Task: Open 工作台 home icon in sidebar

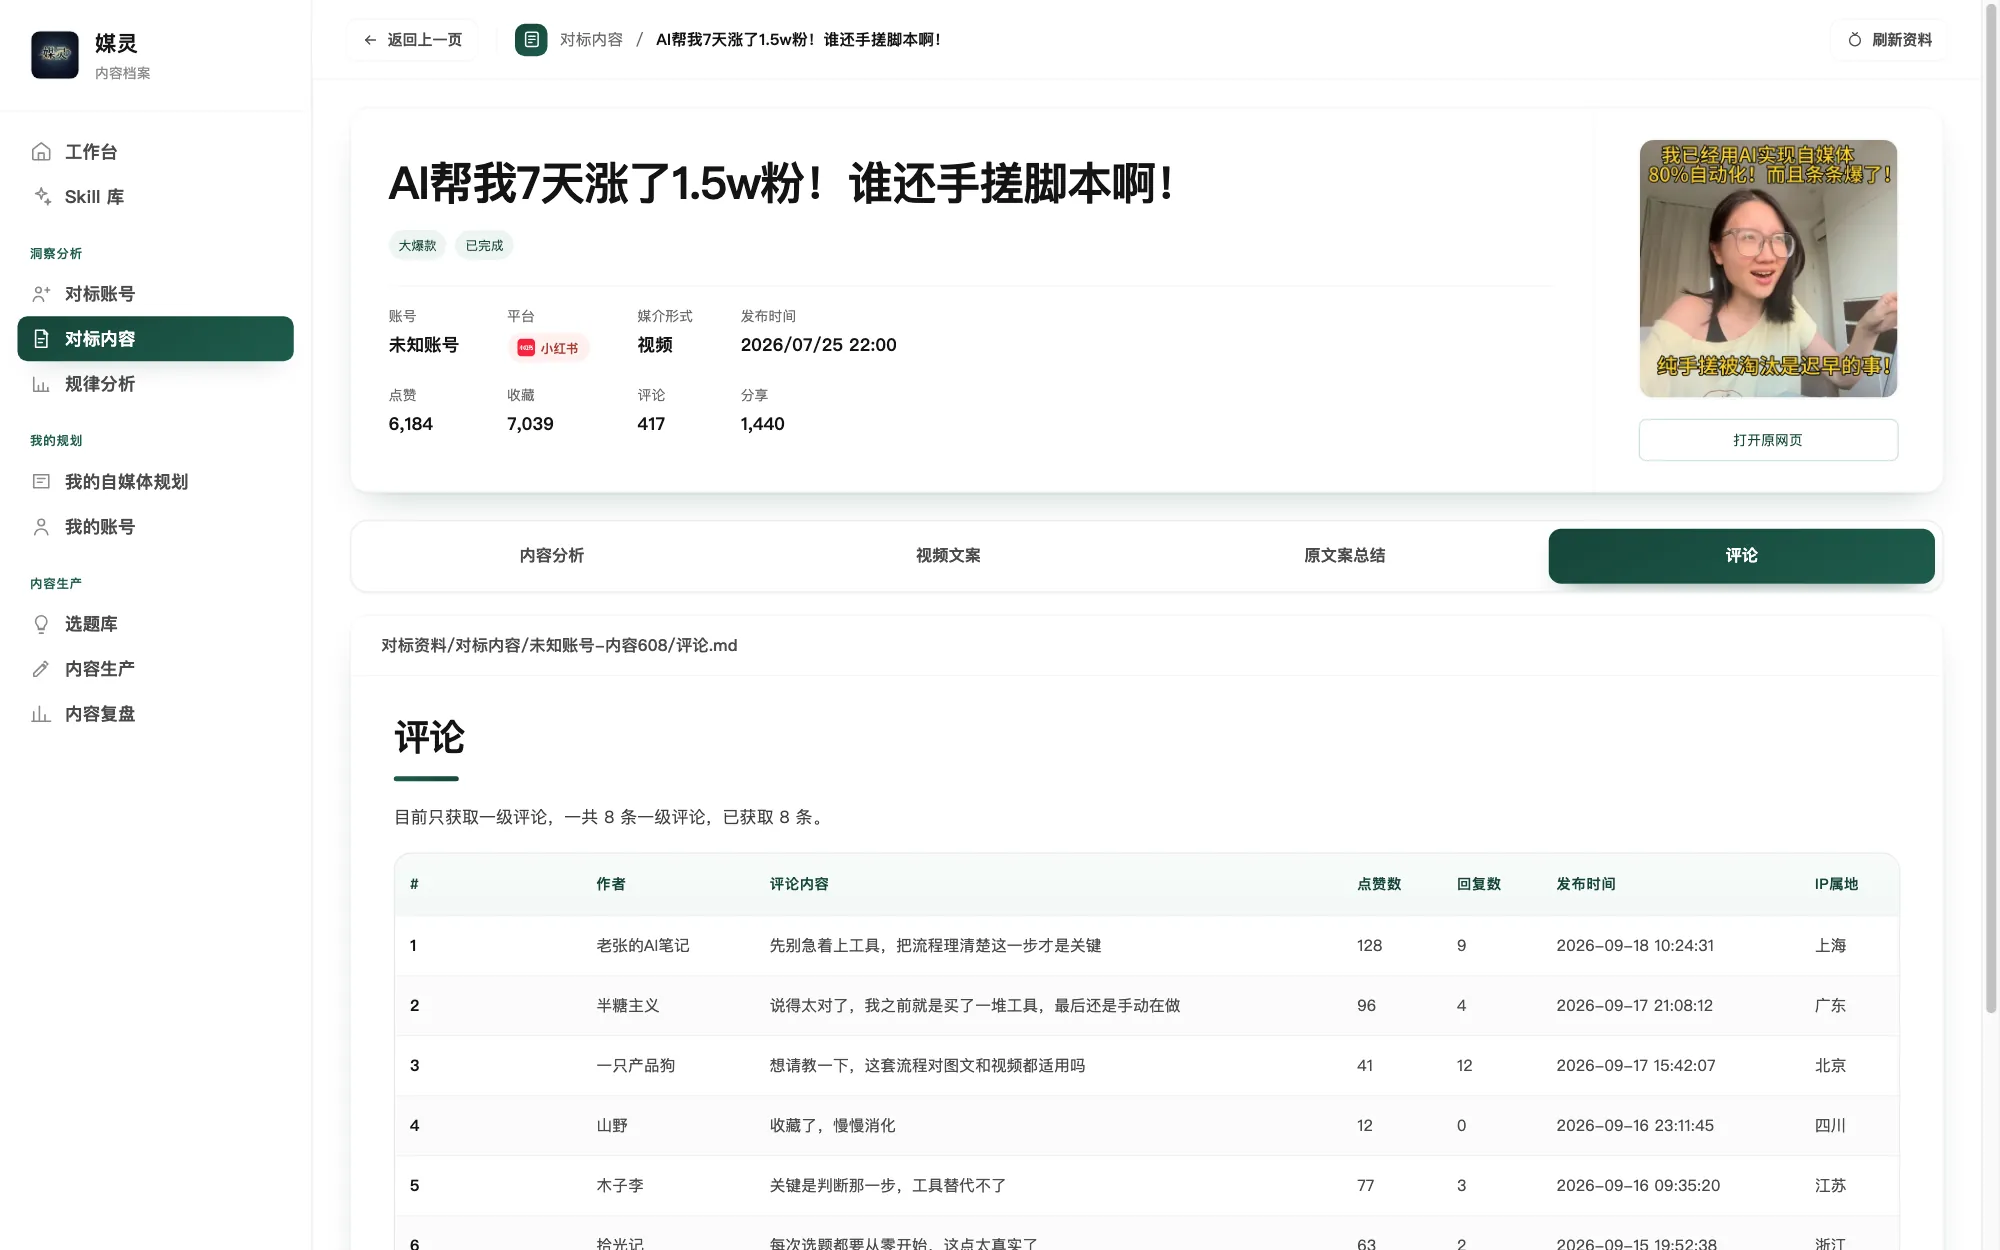Action: pos(41,152)
